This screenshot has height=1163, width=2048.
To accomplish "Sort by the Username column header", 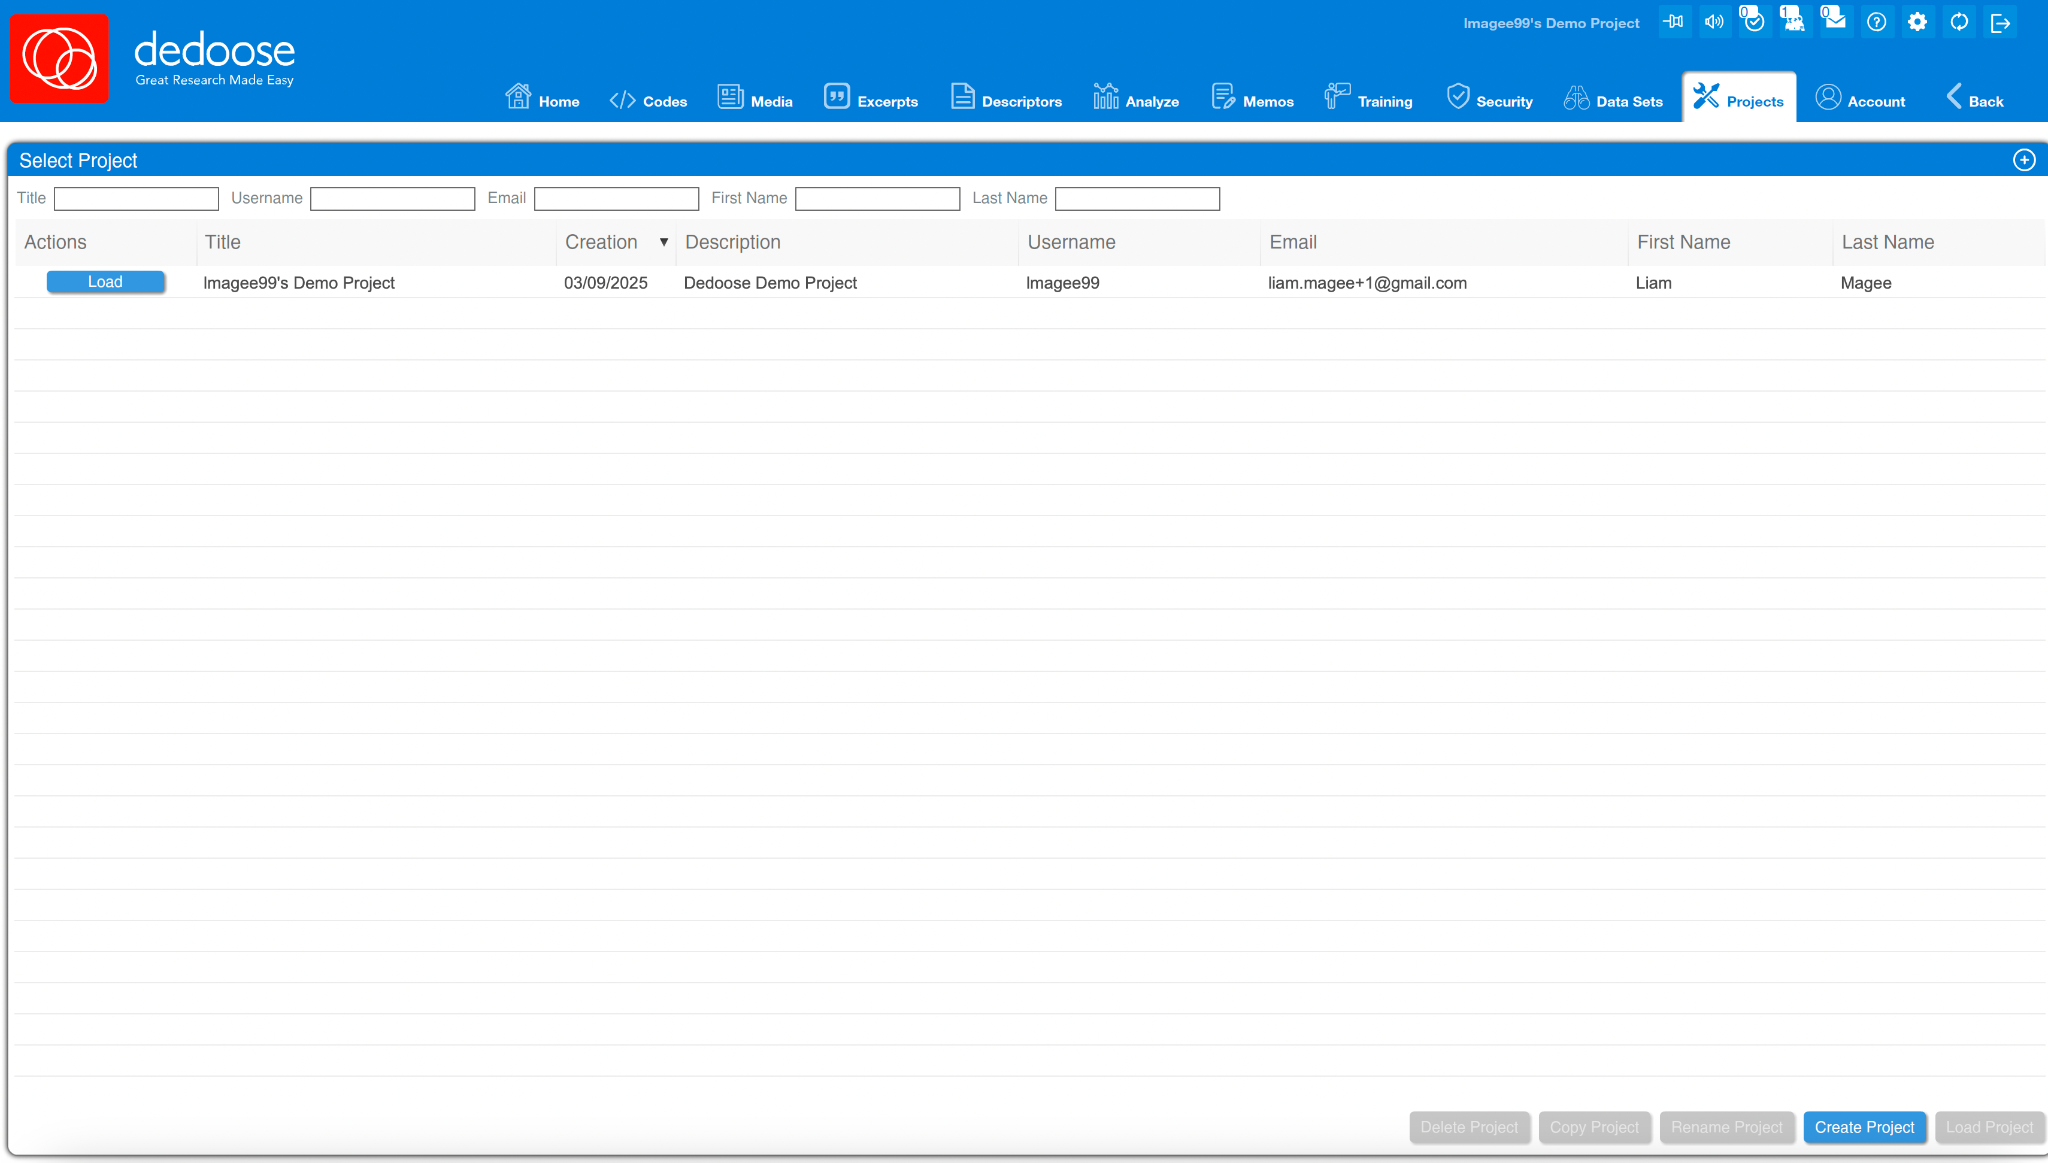I will click(1139, 242).
